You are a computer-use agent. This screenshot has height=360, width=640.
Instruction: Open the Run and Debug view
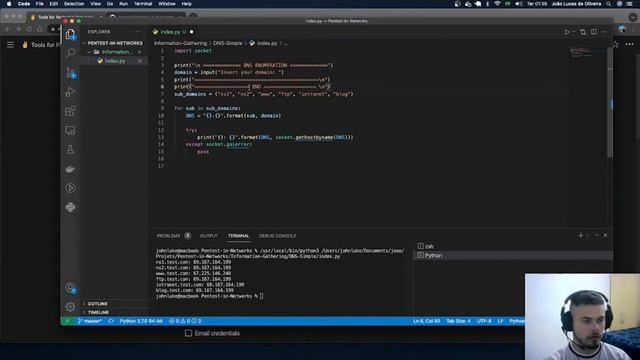click(x=70, y=92)
